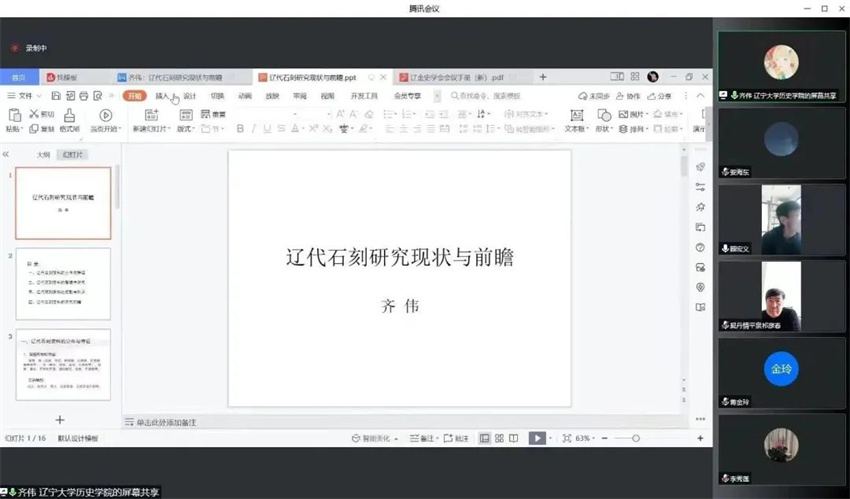850x499 pixels.
Task: Click the Smart Beautify (智能美化) button
Action: (x=375, y=438)
